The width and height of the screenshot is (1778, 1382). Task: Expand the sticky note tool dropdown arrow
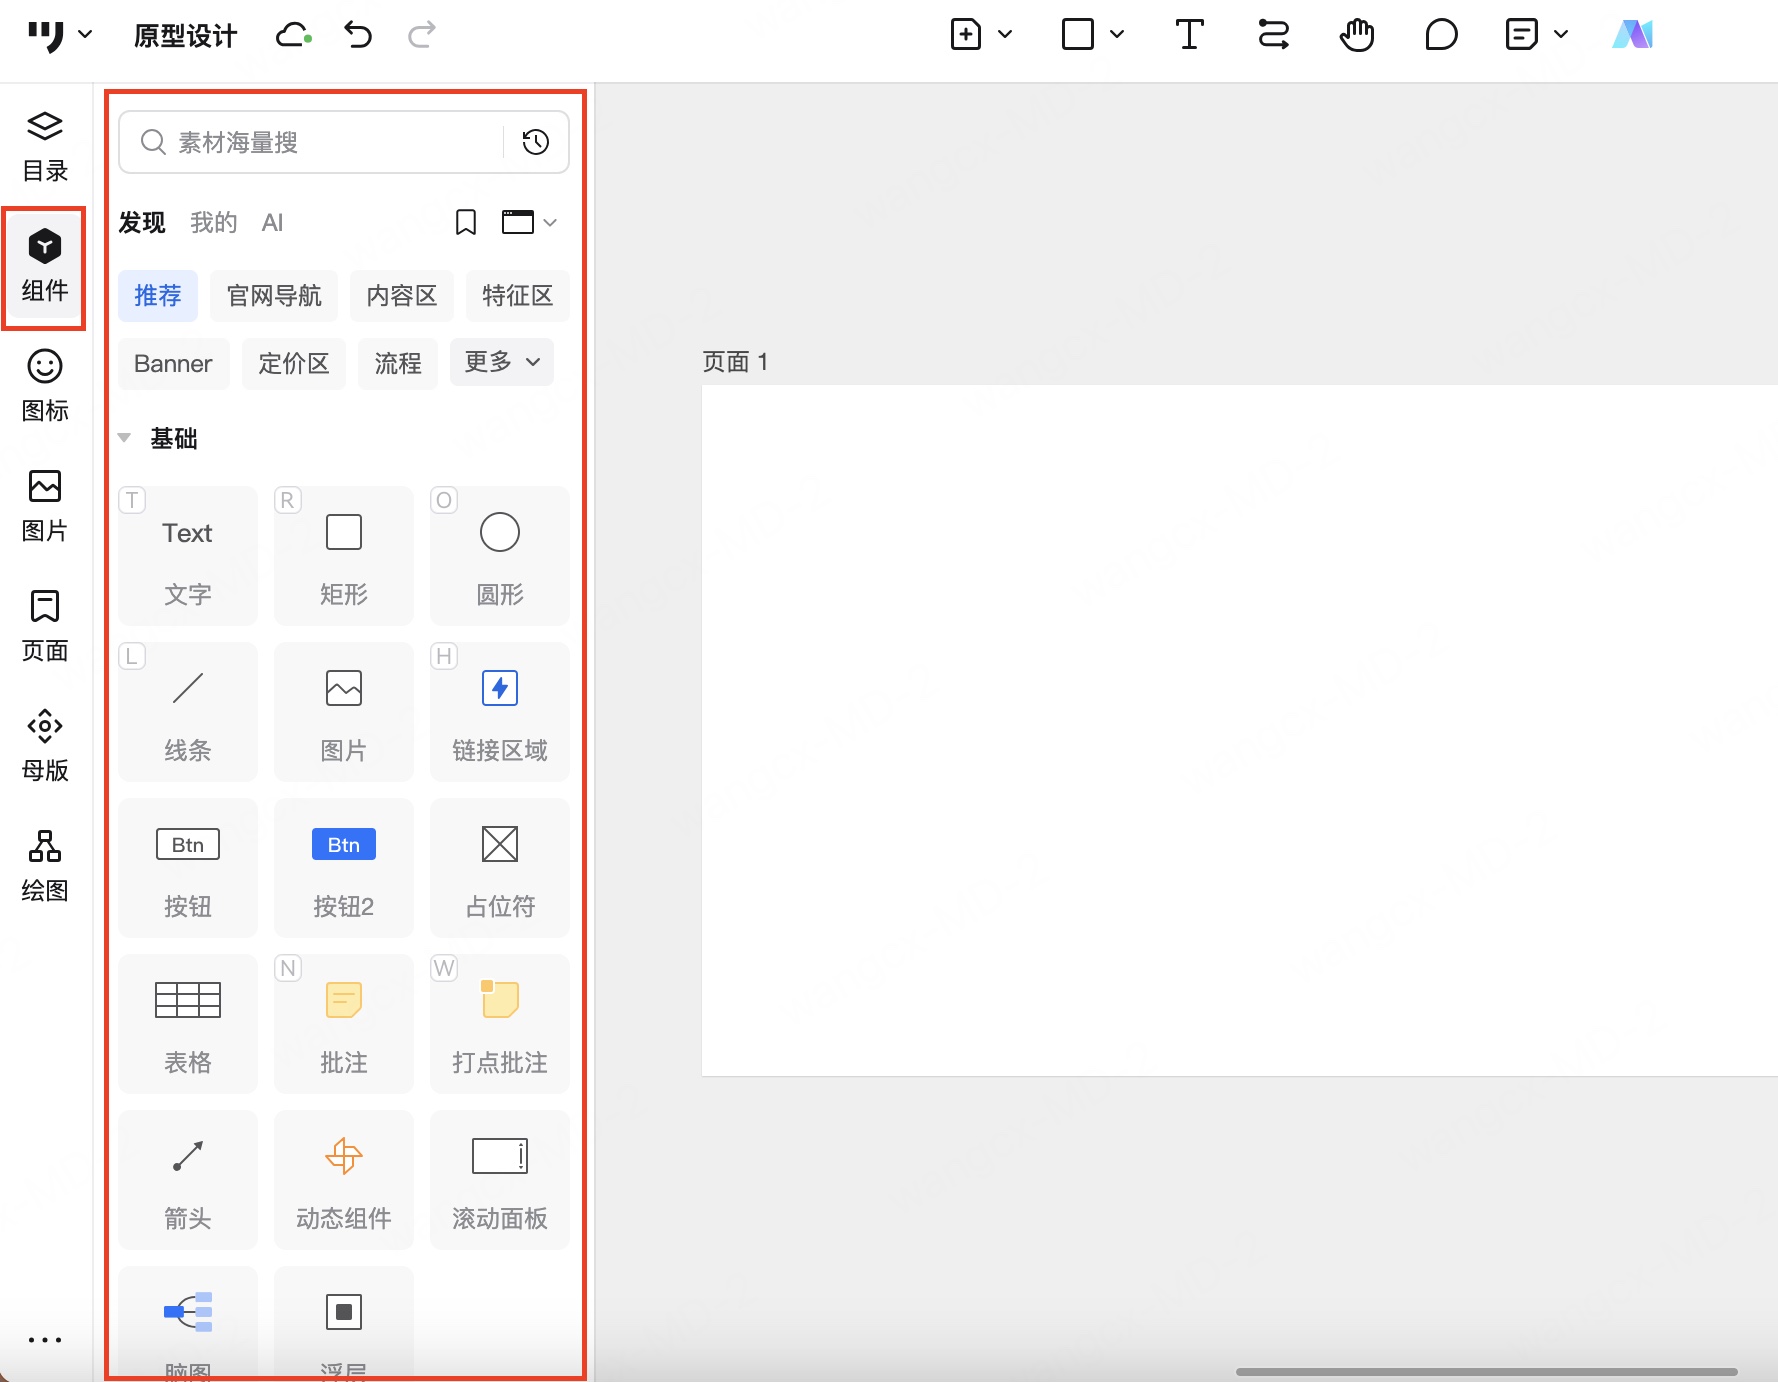[x=1560, y=35]
